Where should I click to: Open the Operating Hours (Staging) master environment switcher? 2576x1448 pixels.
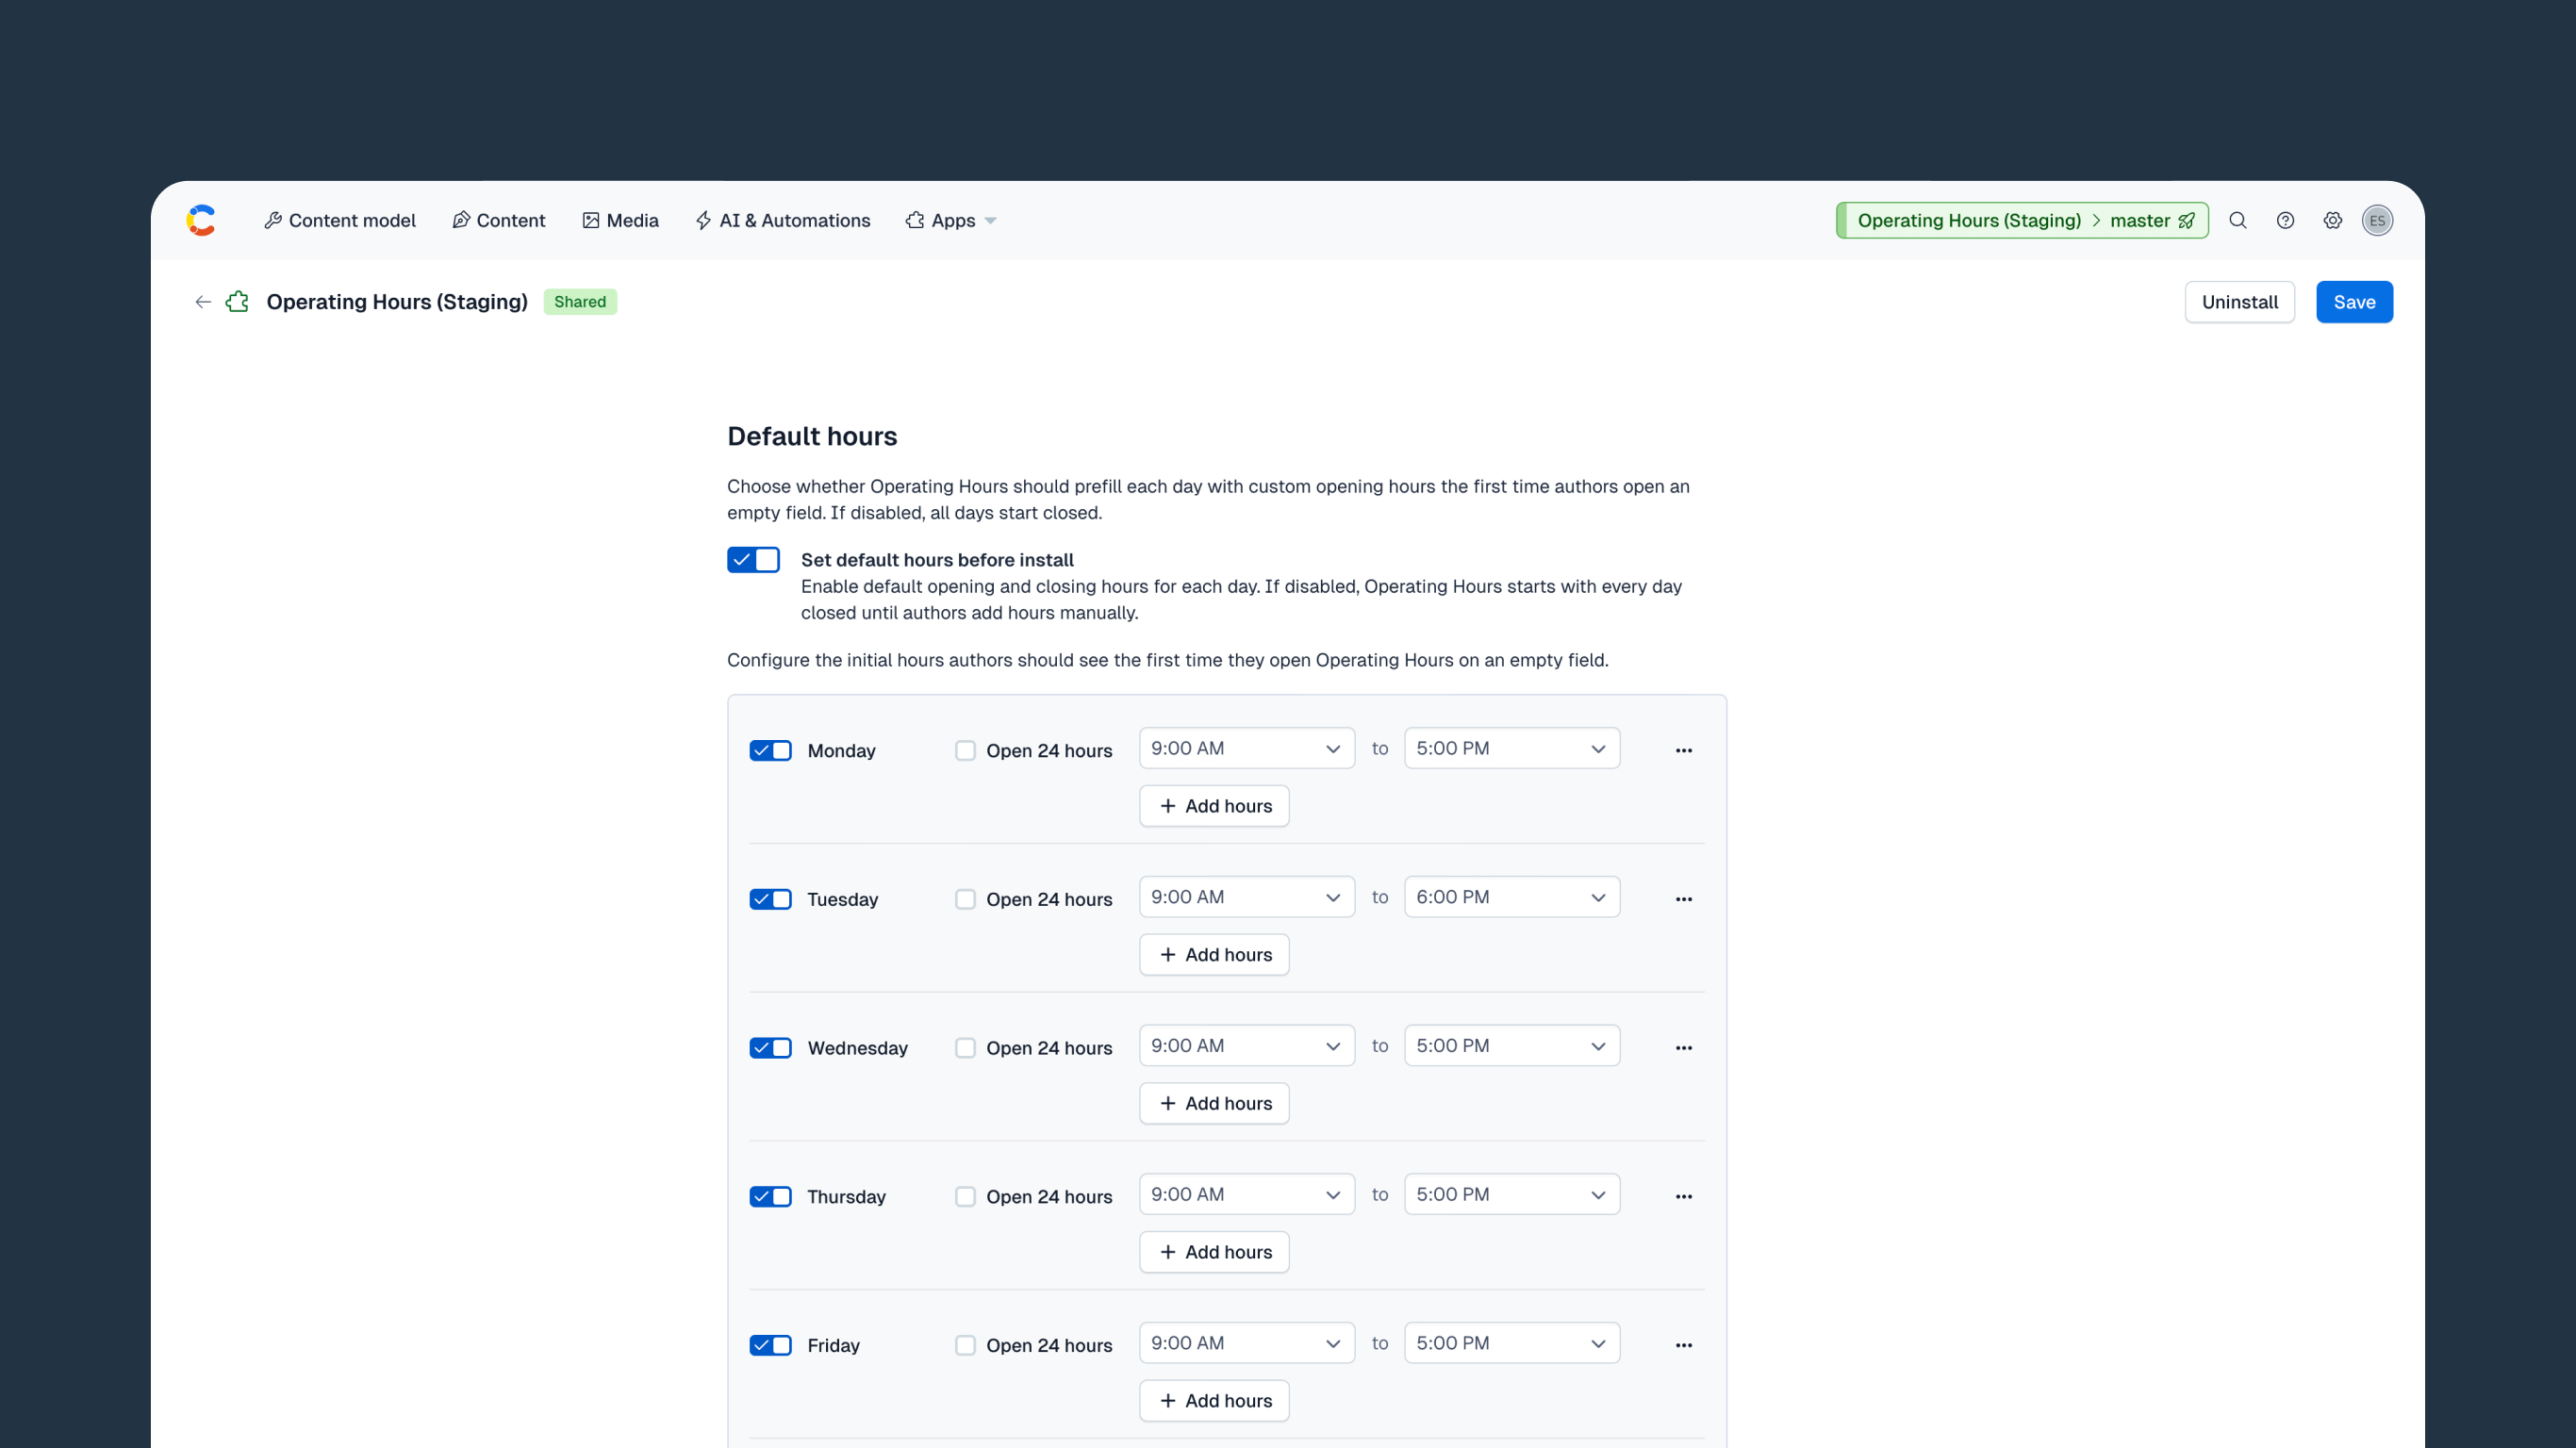pyautogui.click(x=2021, y=220)
